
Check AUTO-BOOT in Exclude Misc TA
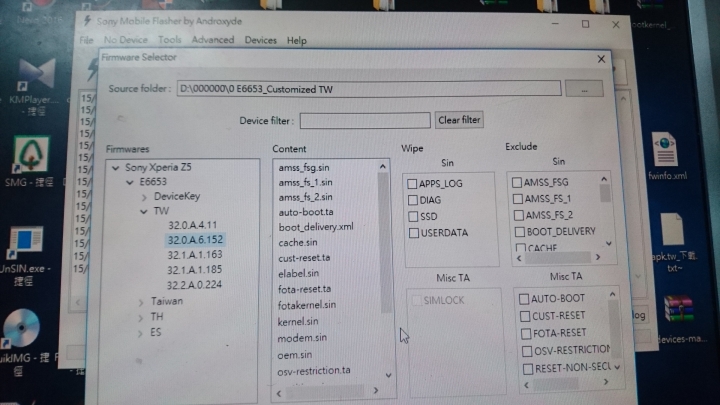pos(524,299)
